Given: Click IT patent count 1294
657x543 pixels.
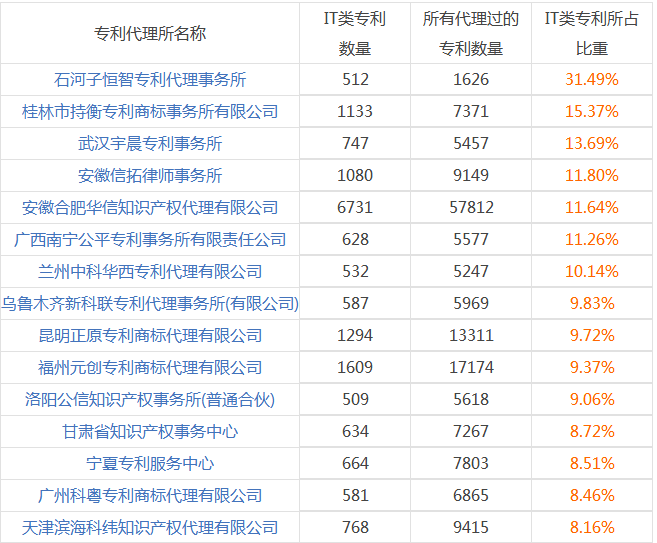Looking at the screenshot, I should [x=355, y=335].
